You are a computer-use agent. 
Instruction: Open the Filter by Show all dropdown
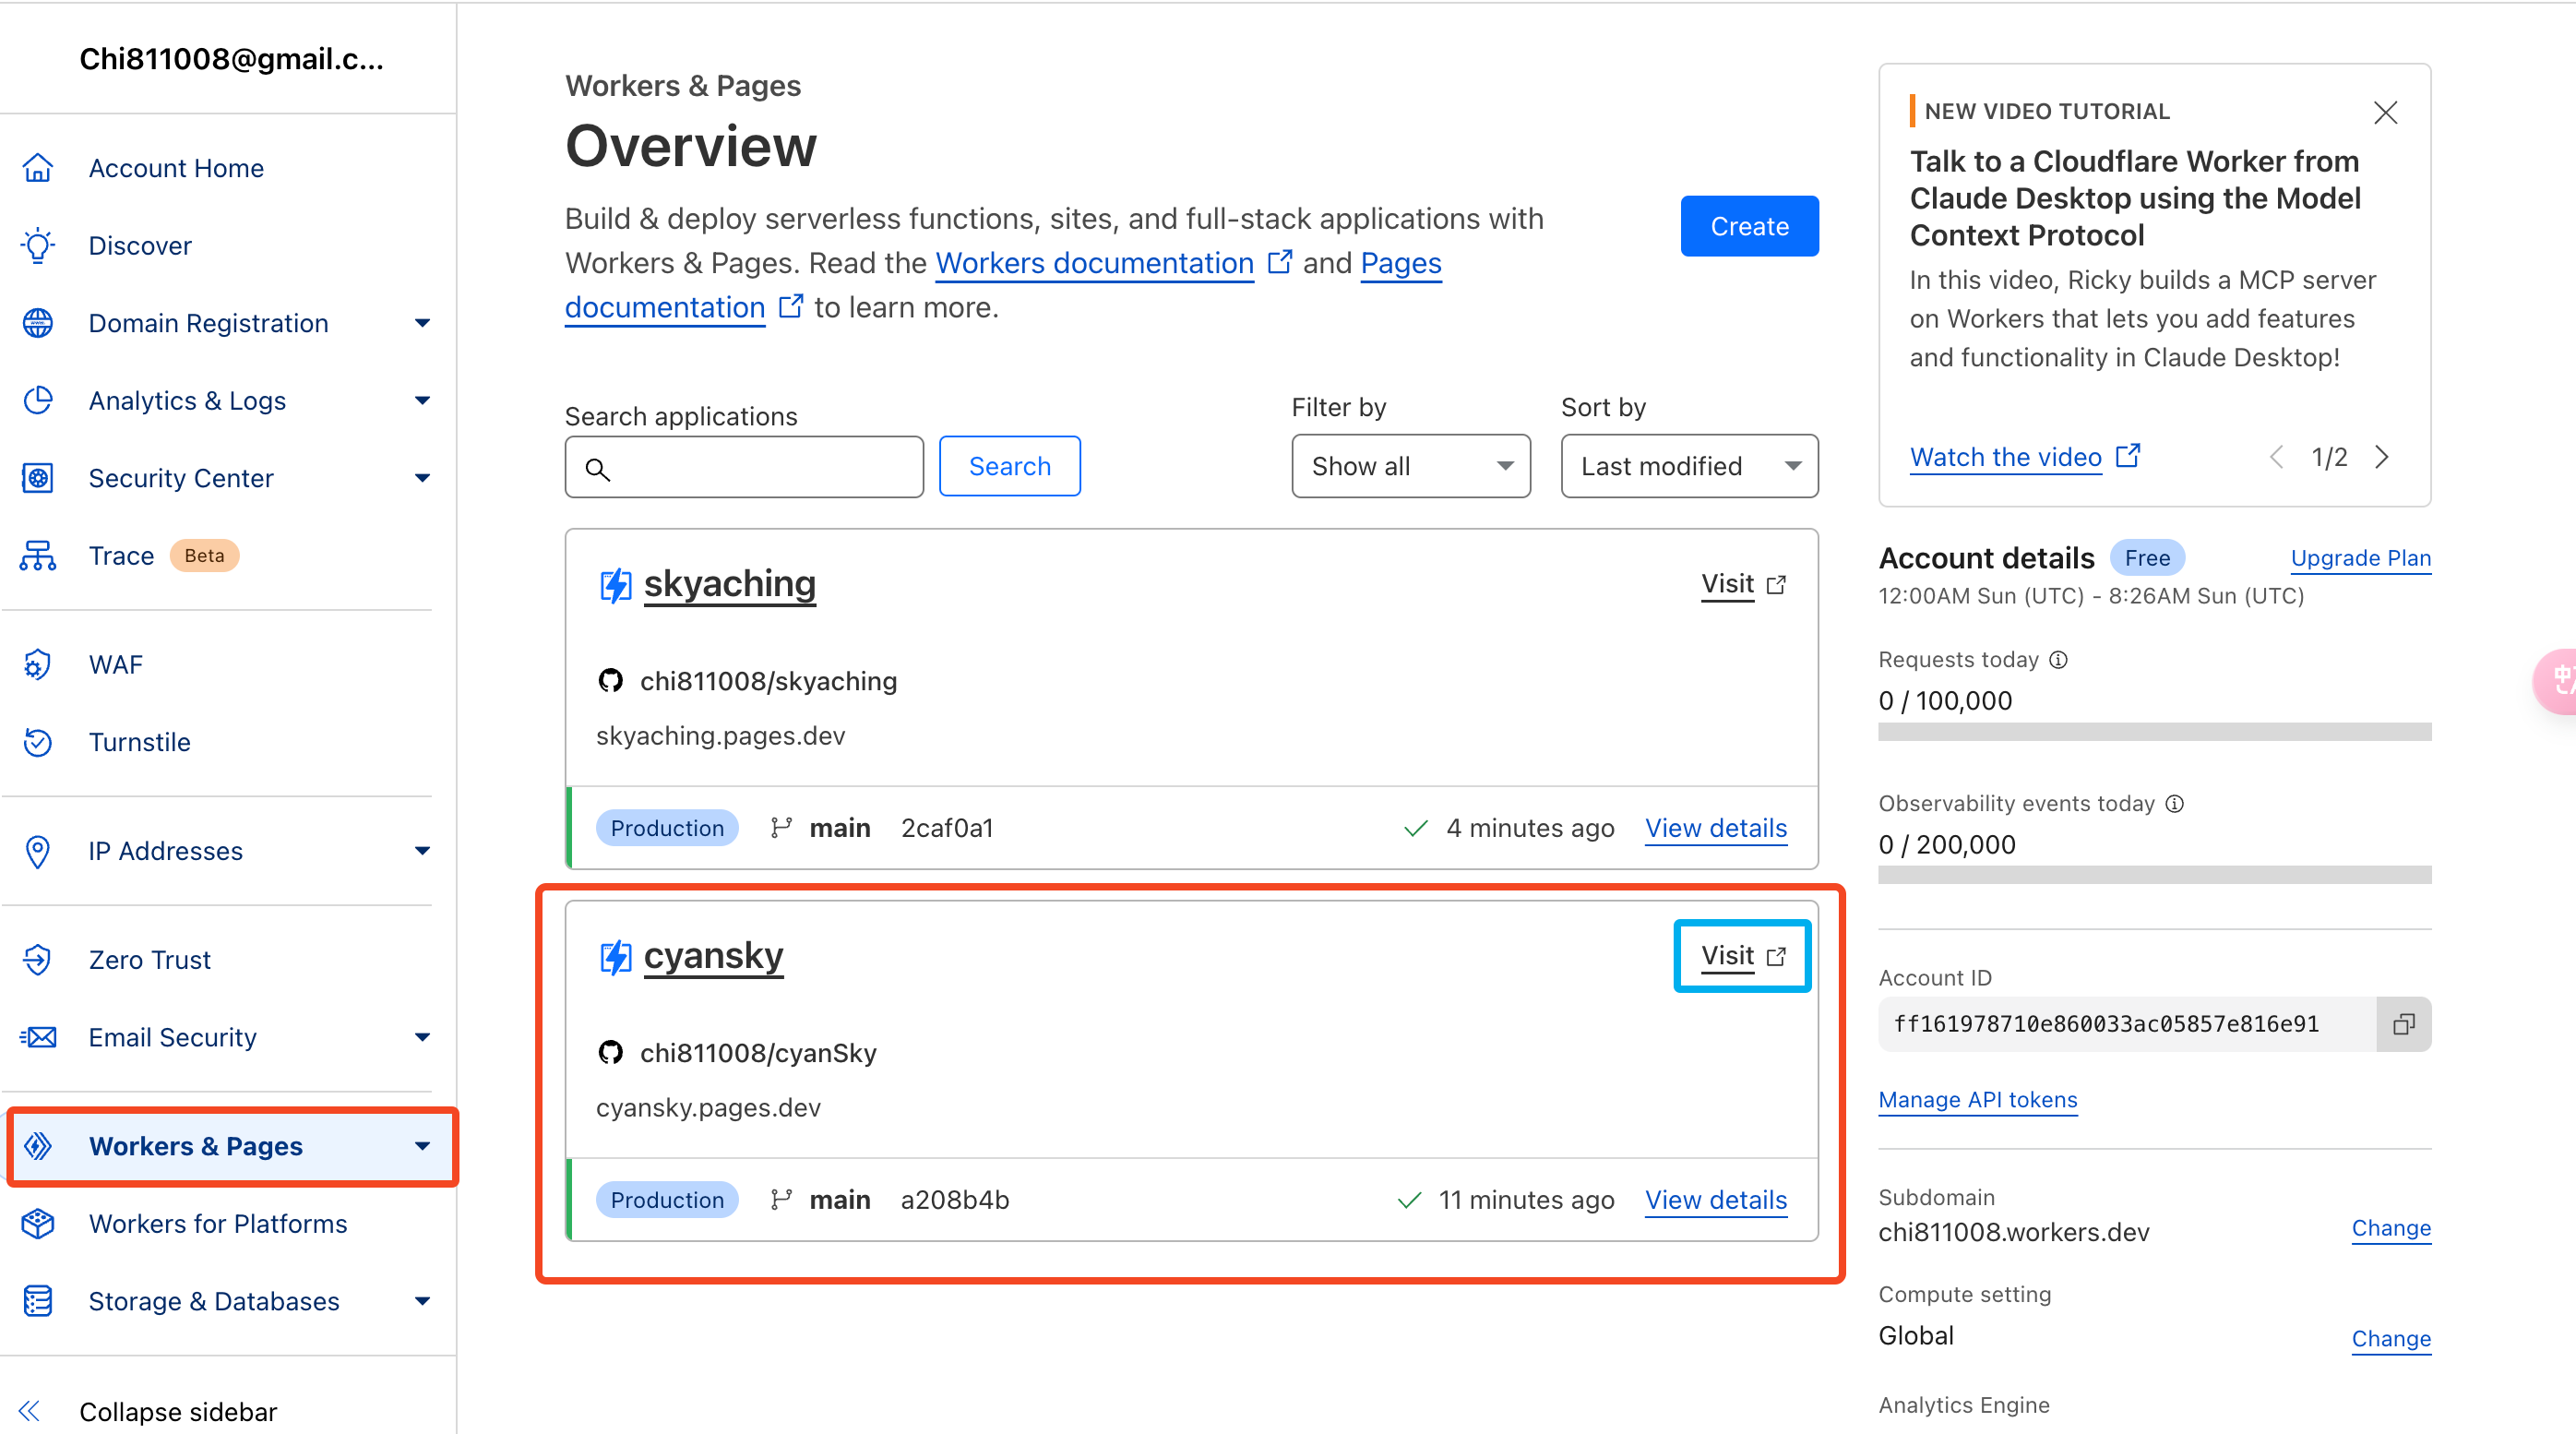(x=1410, y=466)
